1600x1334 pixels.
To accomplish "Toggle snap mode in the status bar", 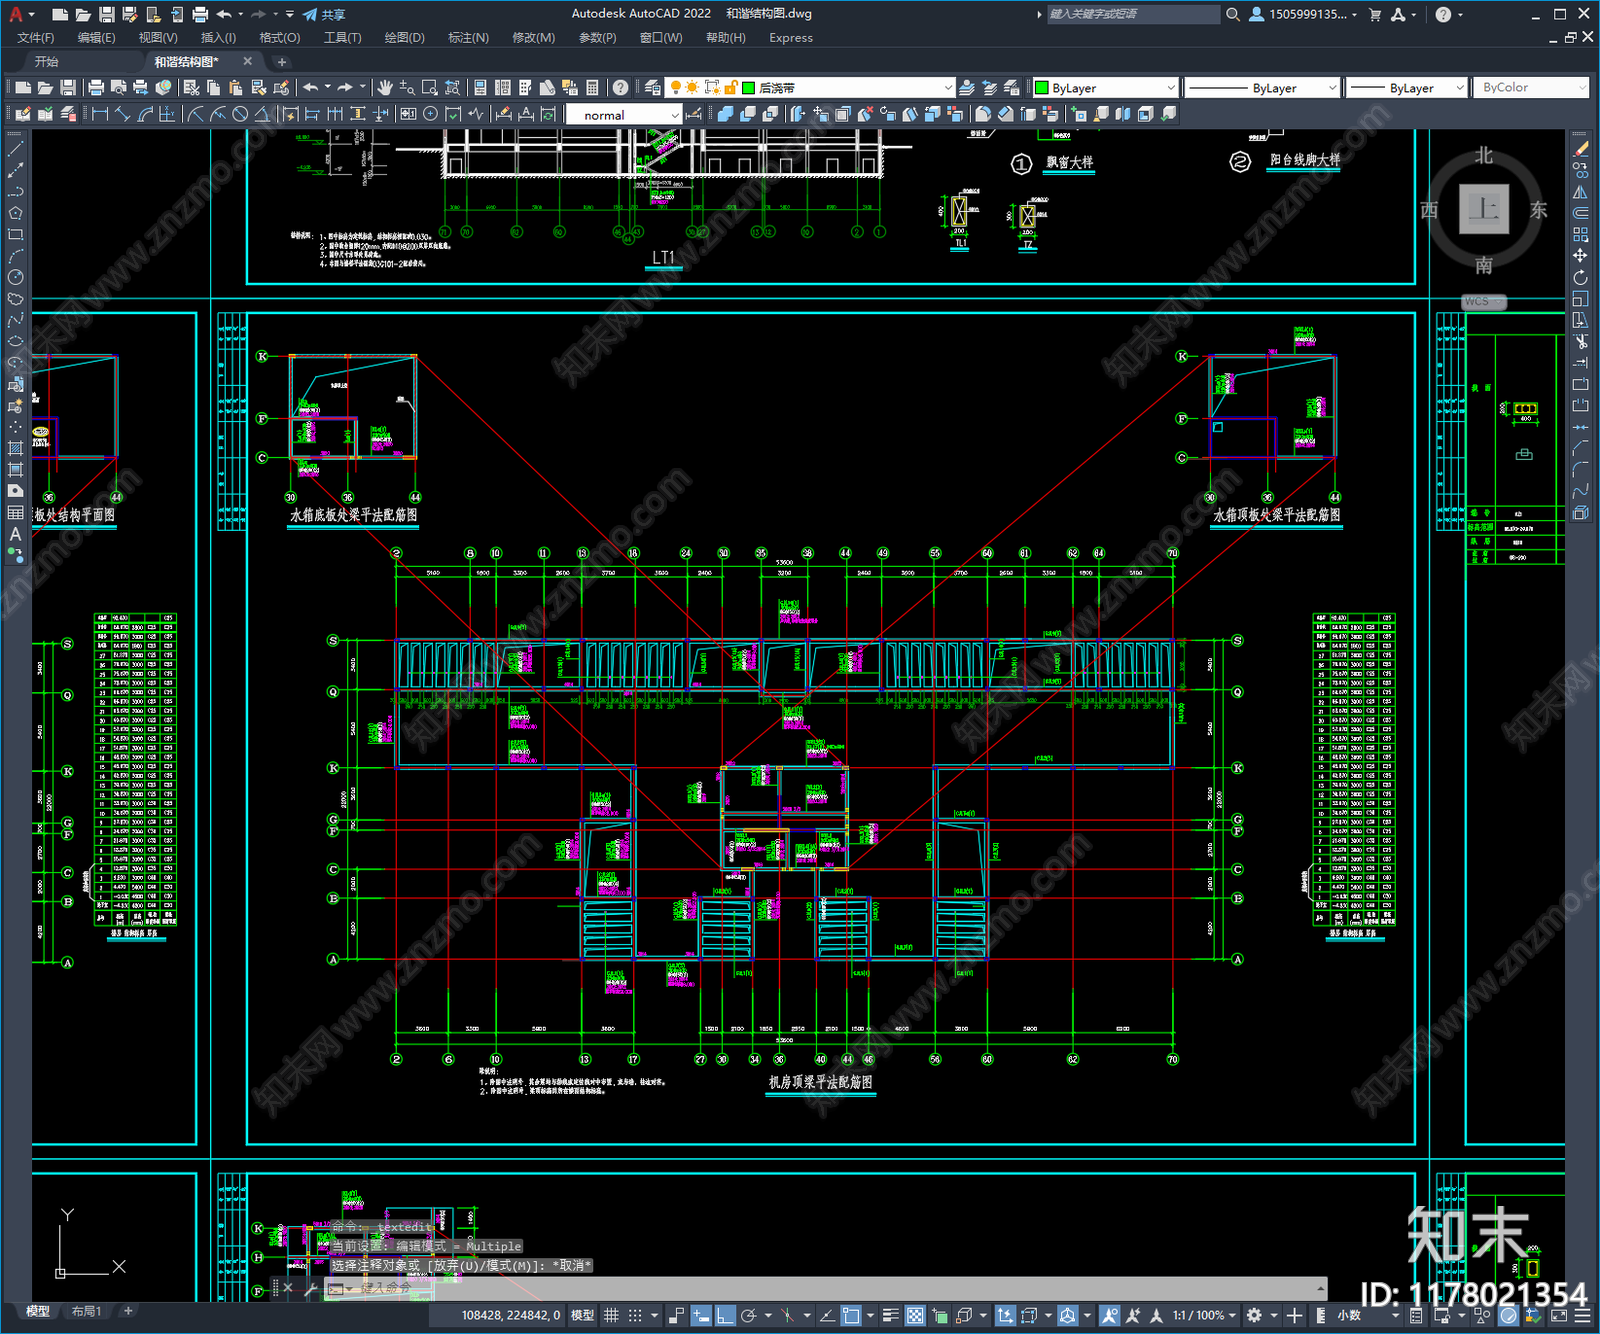I will [x=635, y=1315].
